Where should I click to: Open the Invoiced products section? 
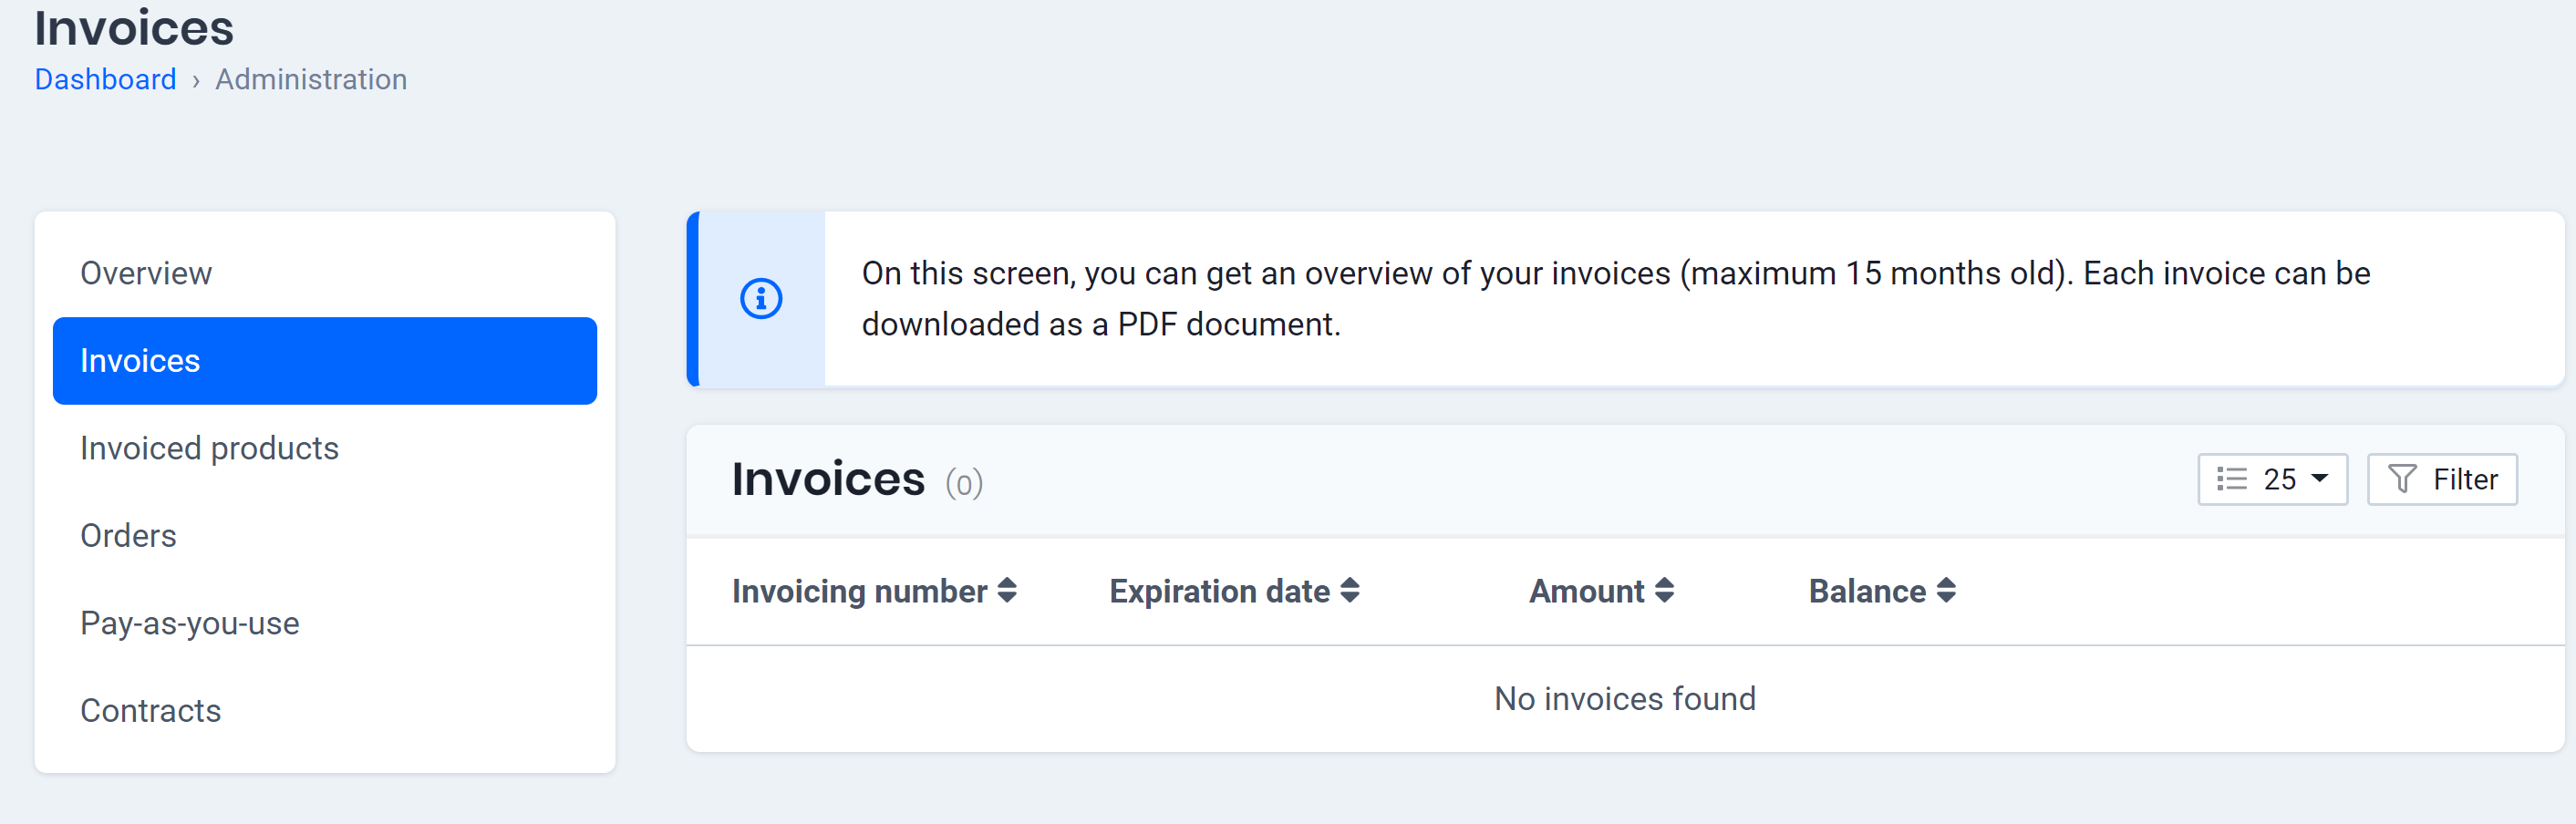[209, 448]
